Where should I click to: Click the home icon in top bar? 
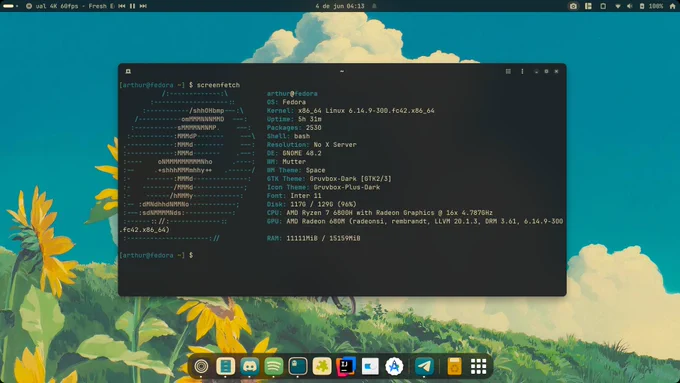pyautogui.click(x=673, y=6)
